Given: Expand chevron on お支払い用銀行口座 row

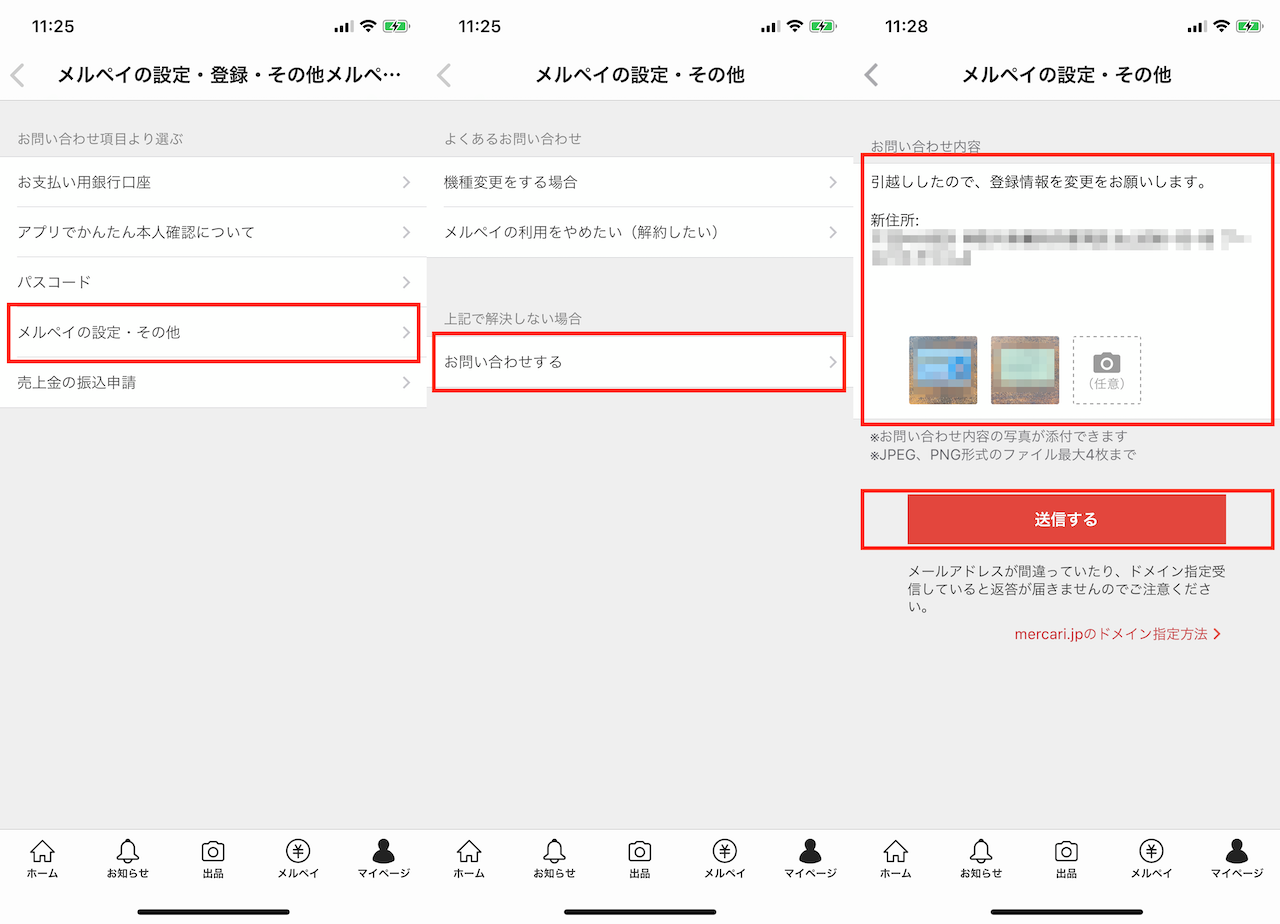Looking at the screenshot, I should point(406,182).
